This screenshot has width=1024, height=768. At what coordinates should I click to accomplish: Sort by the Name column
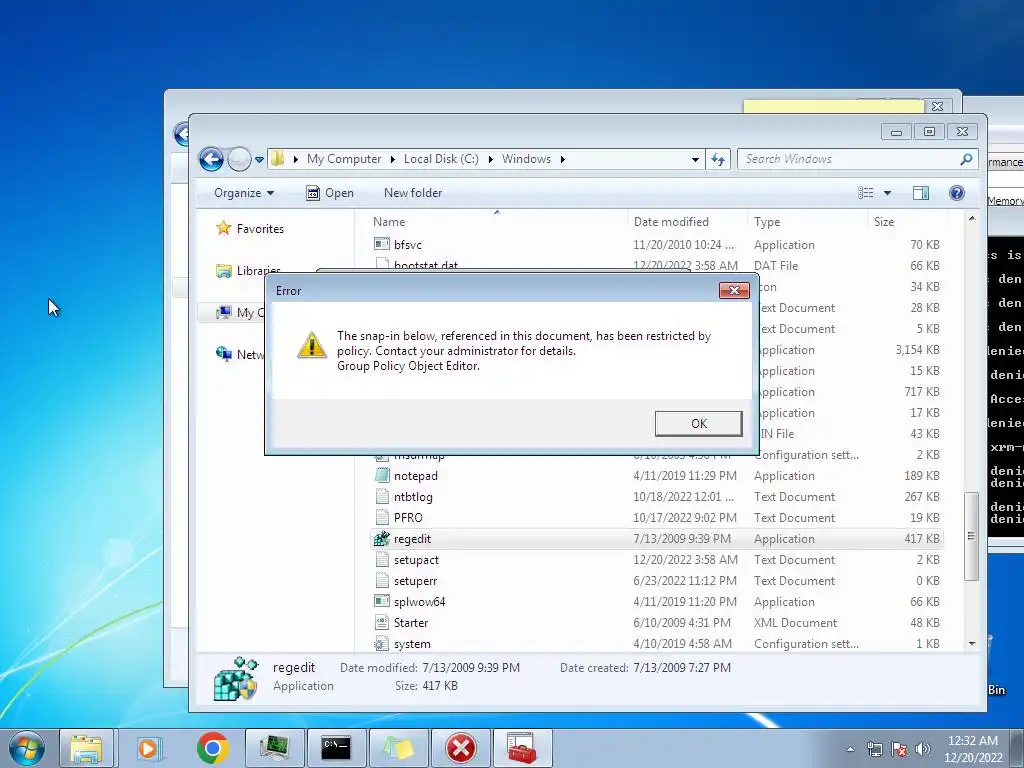[x=389, y=221]
